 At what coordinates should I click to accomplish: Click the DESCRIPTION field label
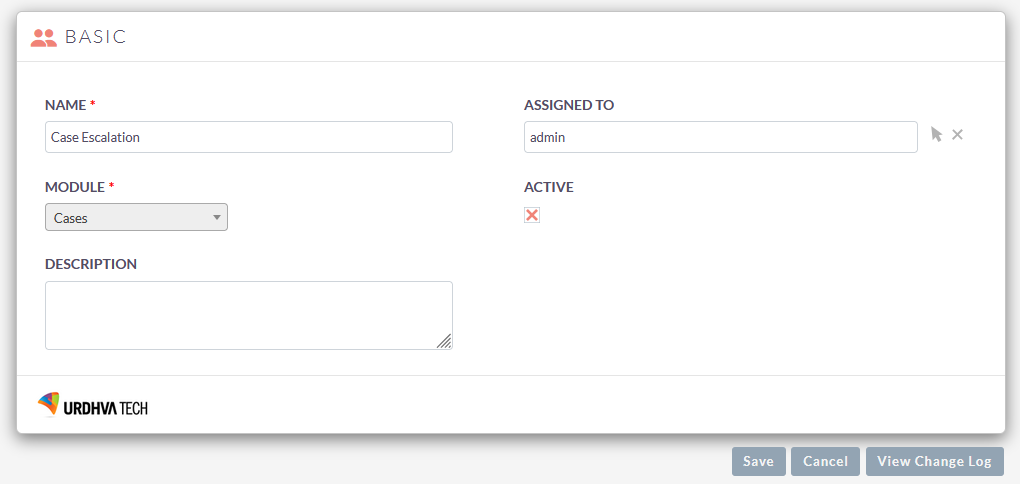[x=91, y=264]
